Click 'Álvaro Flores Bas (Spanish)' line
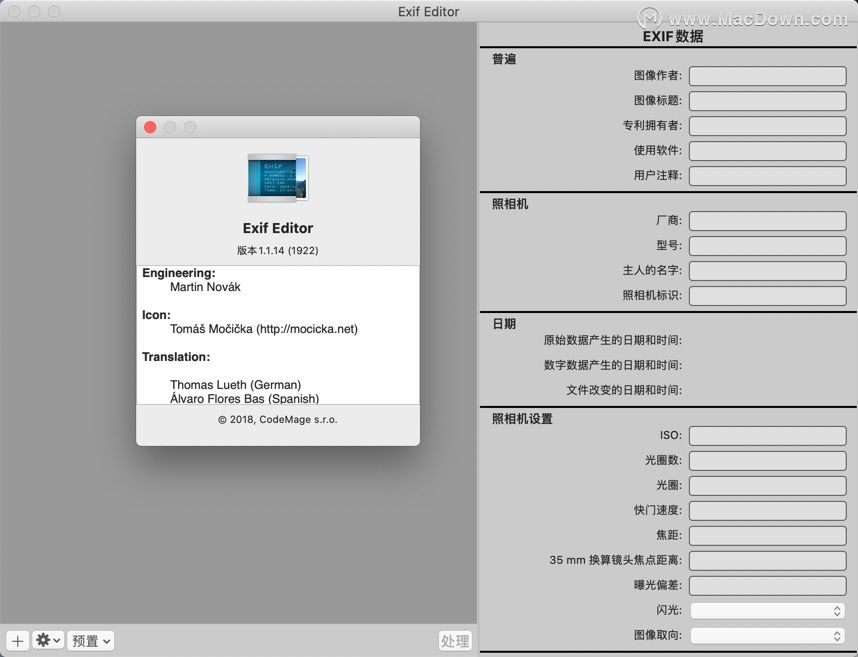Screen dimensions: 858x657 (245, 398)
